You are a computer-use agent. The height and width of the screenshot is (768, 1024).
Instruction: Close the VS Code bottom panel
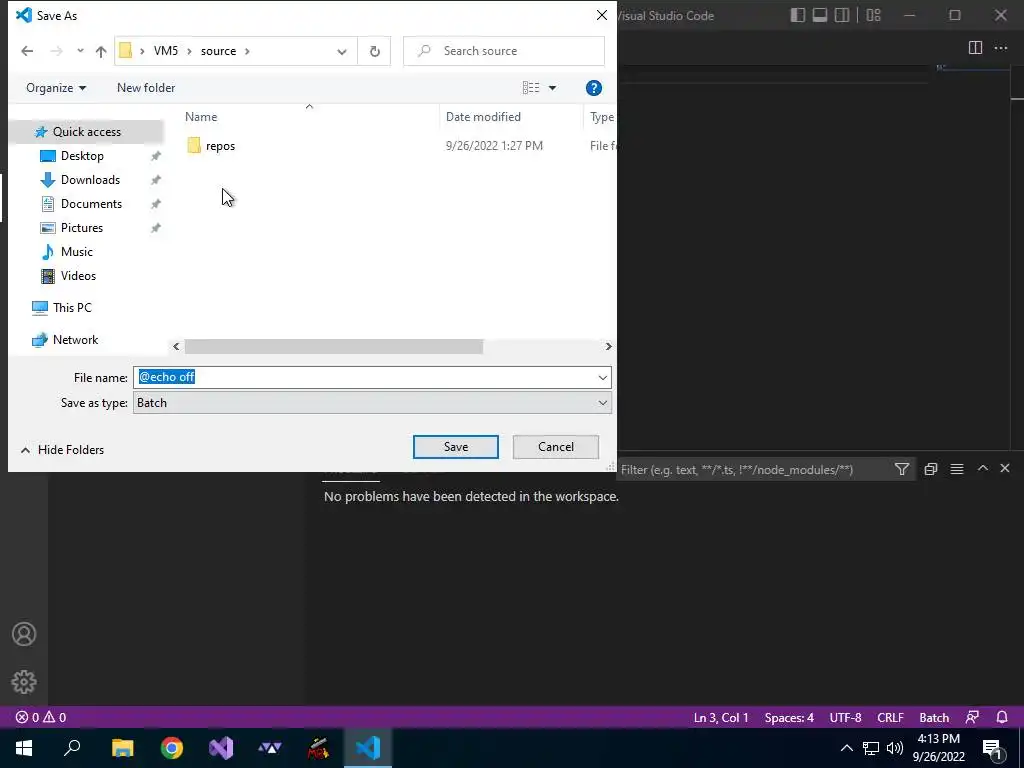(1004, 468)
